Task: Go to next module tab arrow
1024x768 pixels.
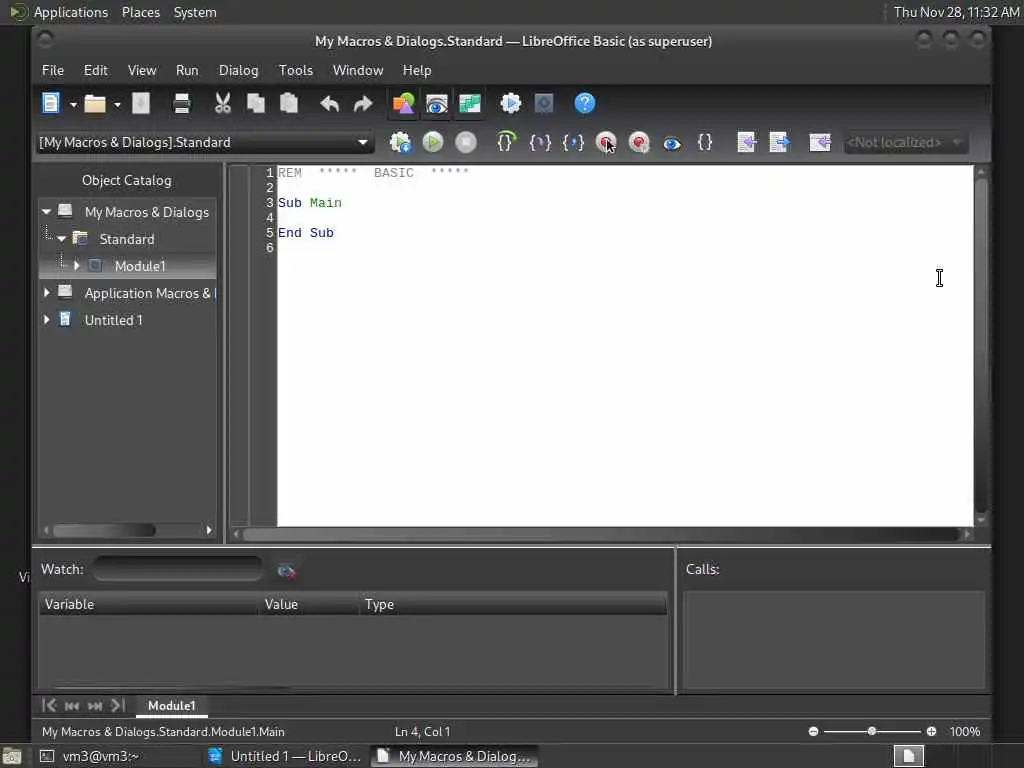Action: (95, 705)
